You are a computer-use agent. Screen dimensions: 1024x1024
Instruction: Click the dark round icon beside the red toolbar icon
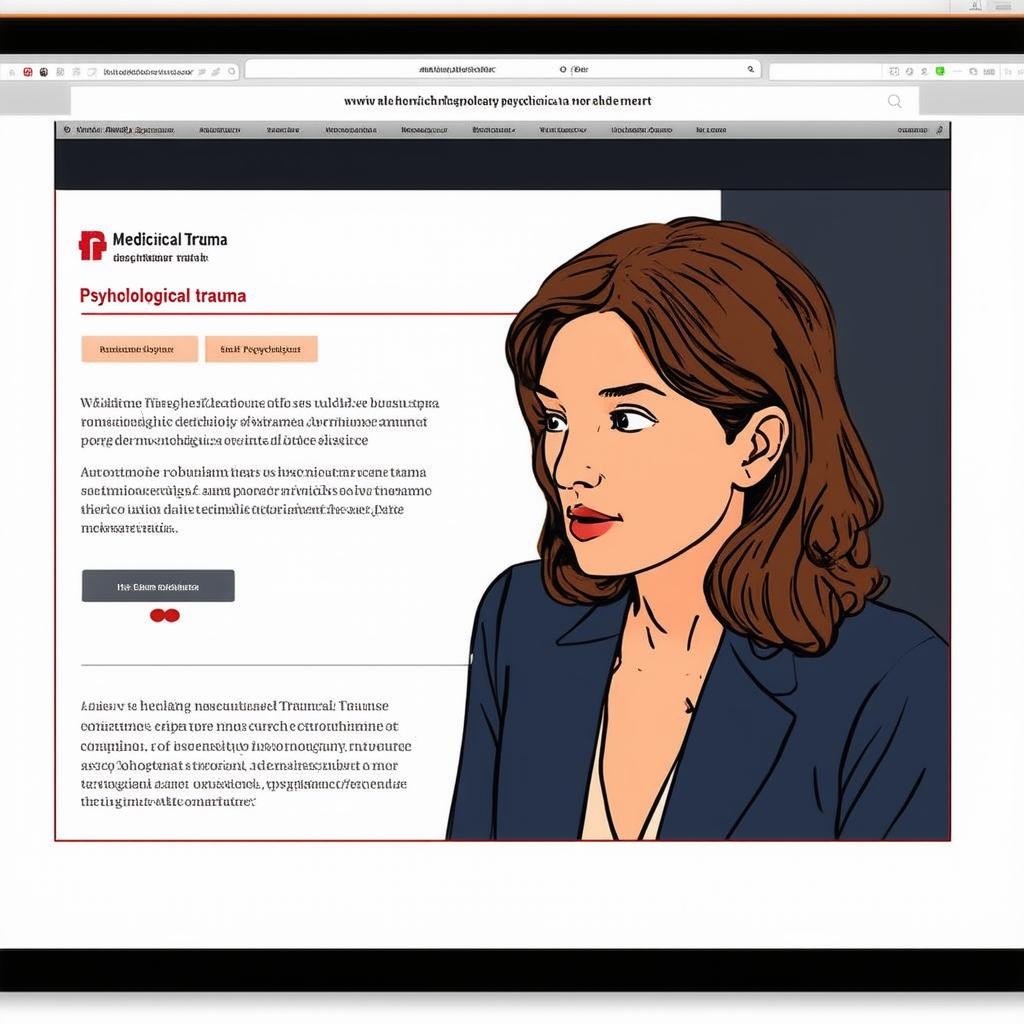[43, 72]
